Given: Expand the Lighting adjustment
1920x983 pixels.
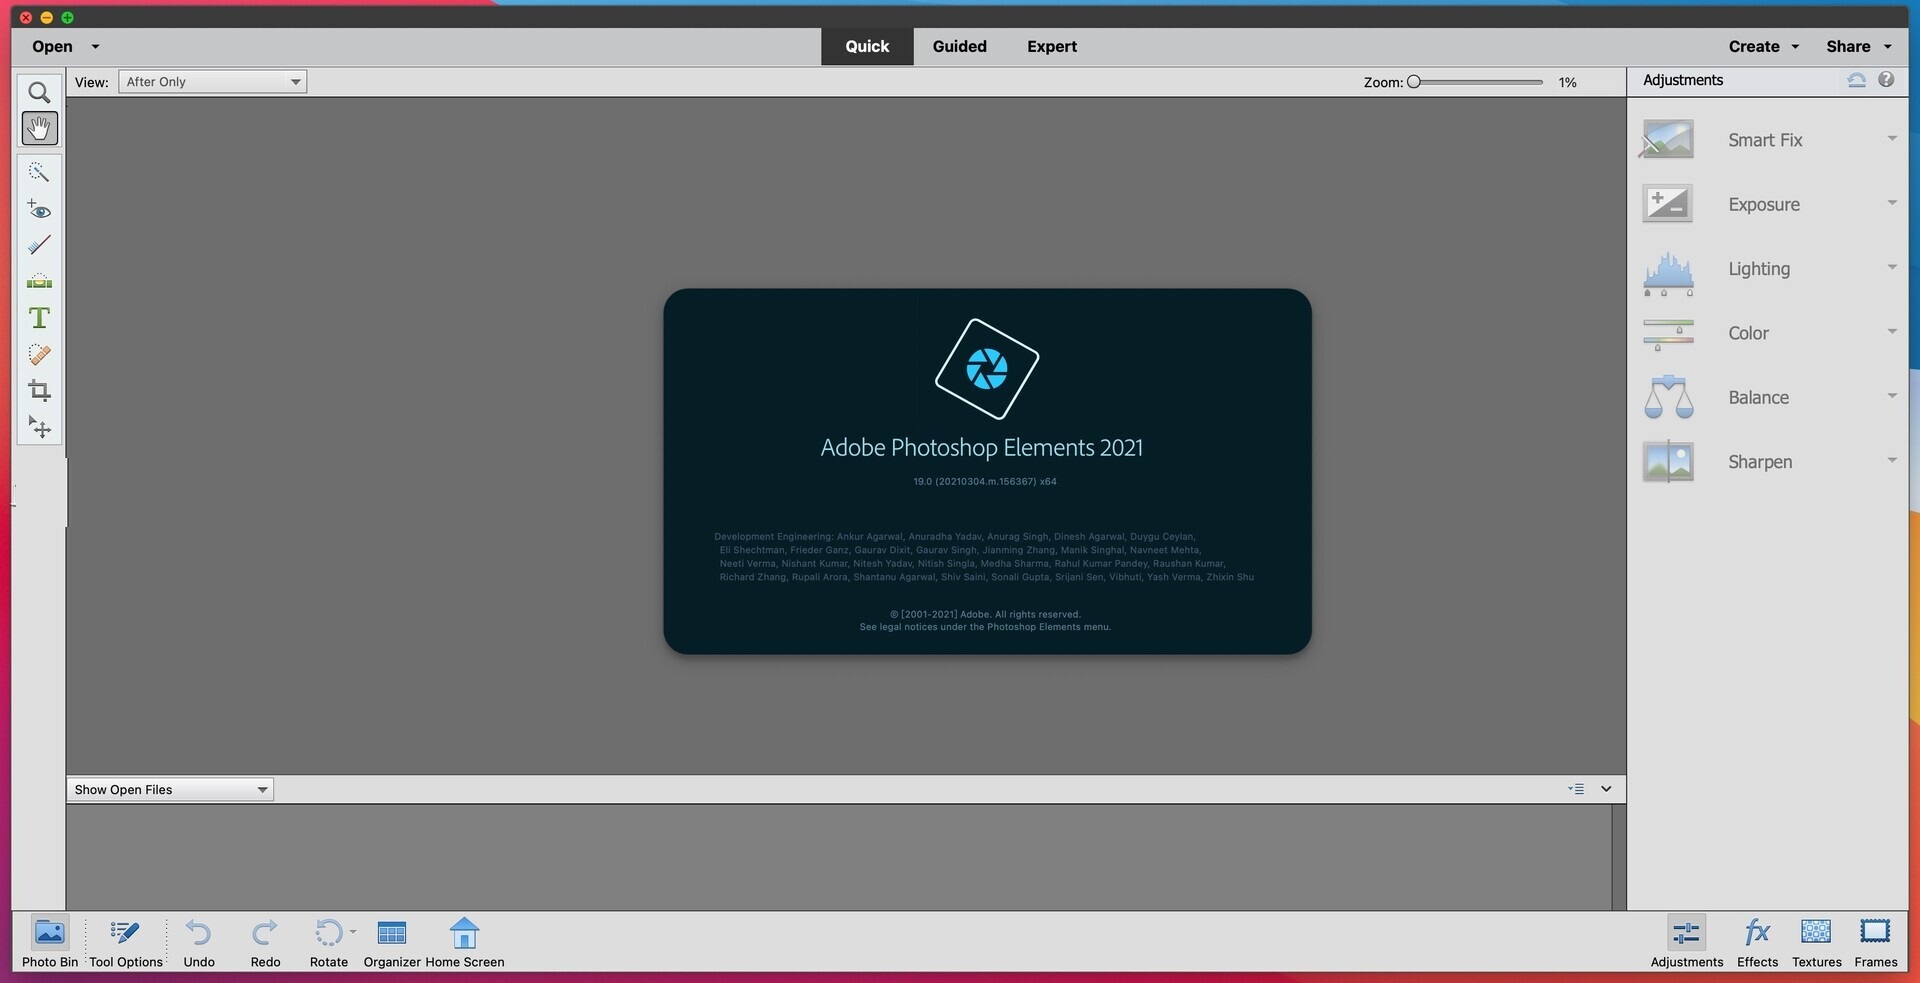Looking at the screenshot, I should click(x=1892, y=267).
